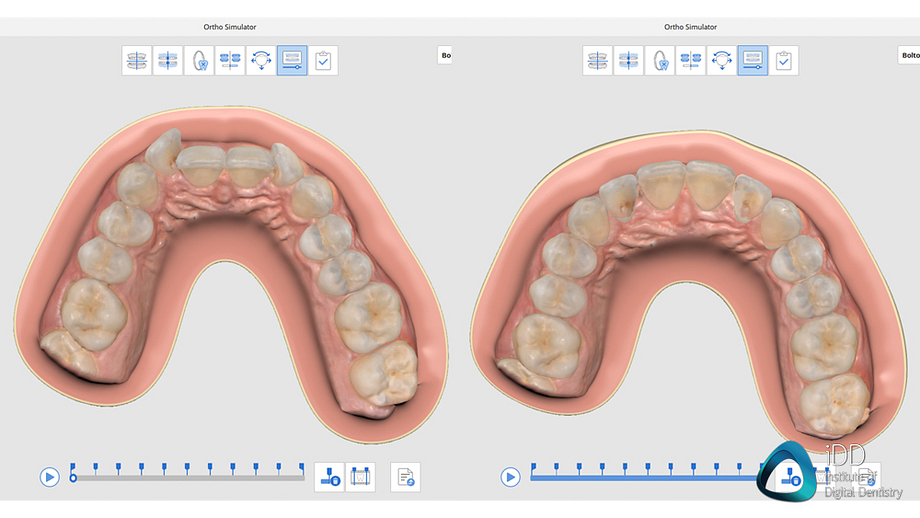The image size is (920, 518).
Task: Open the report document icon below left model
Action: tap(405, 477)
